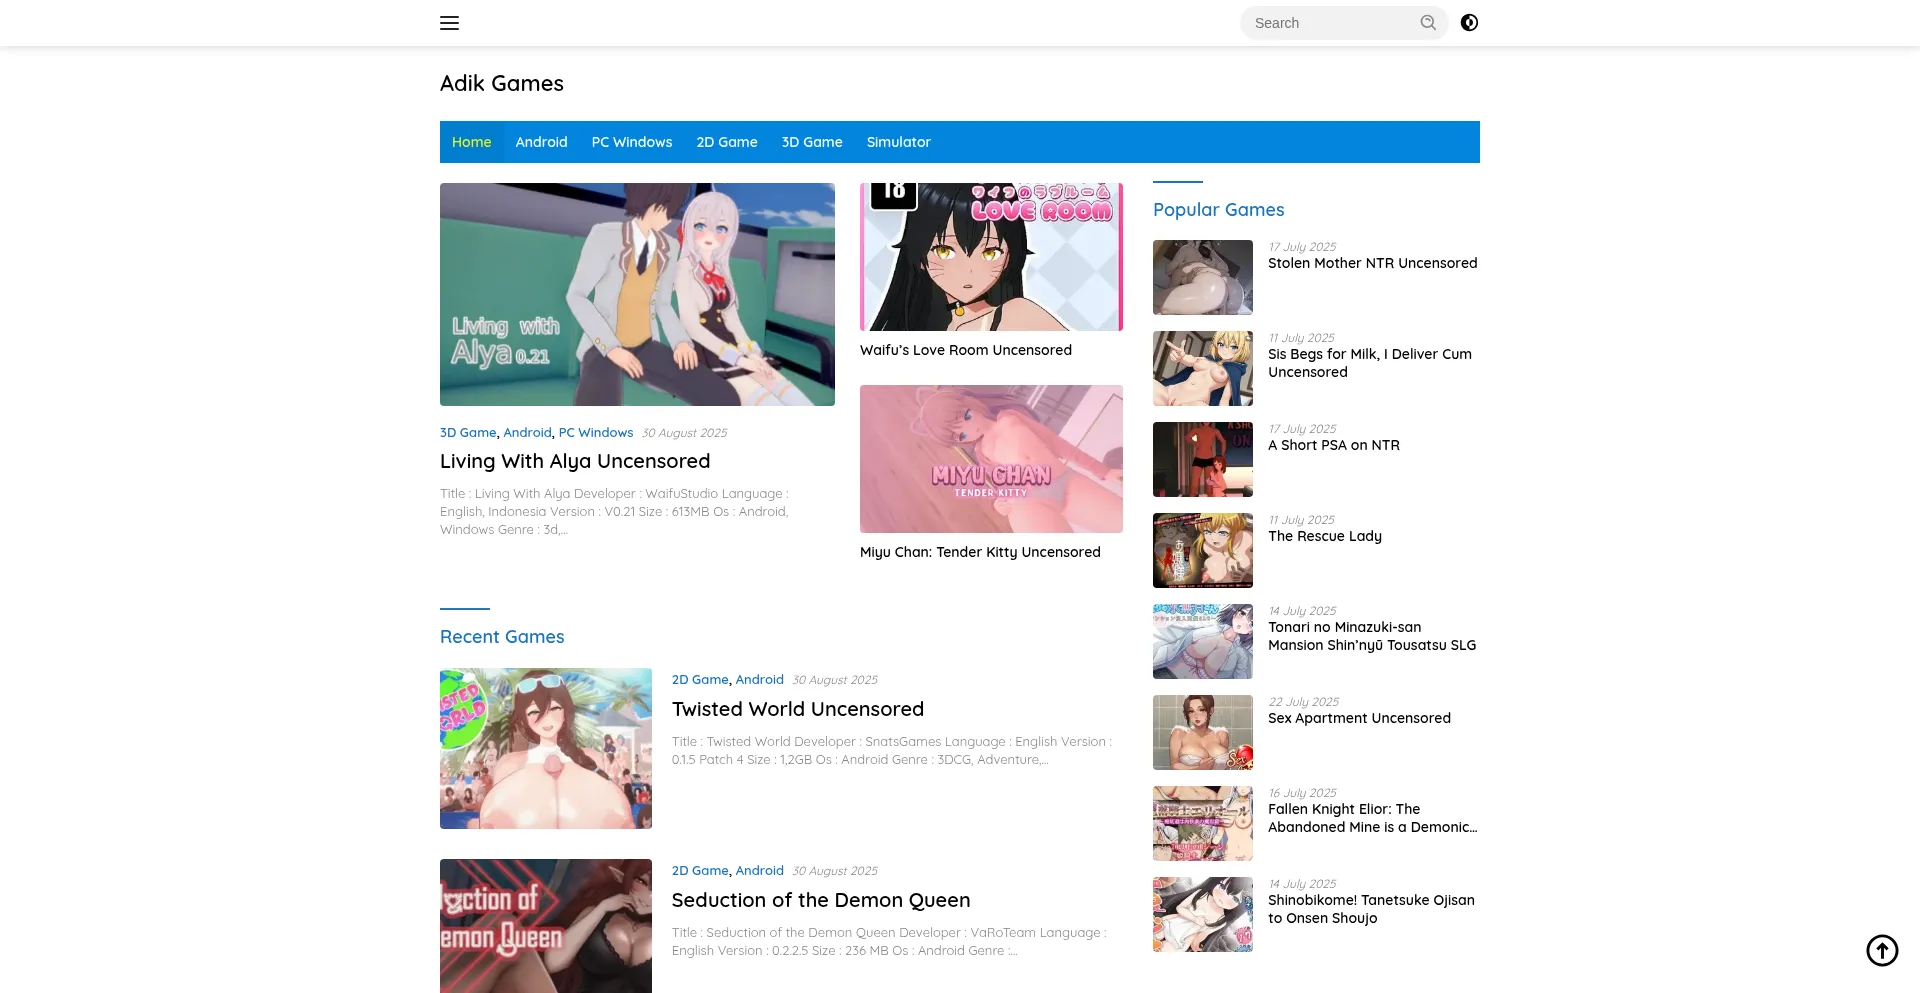
Task: Open A Short PSA on NTR
Action: click(1333, 445)
